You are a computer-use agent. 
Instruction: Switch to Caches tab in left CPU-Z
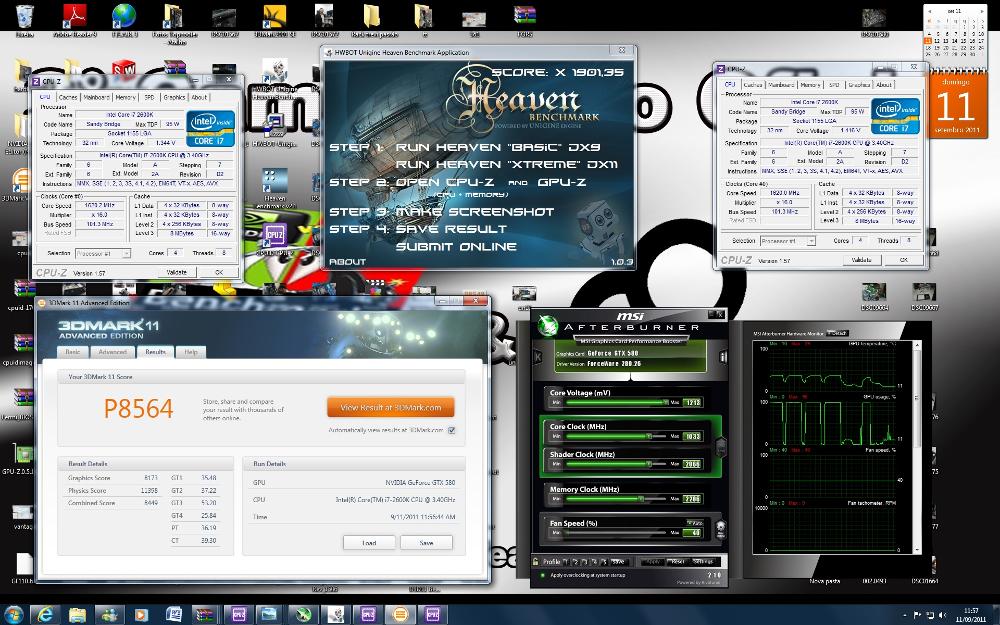pos(68,98)
